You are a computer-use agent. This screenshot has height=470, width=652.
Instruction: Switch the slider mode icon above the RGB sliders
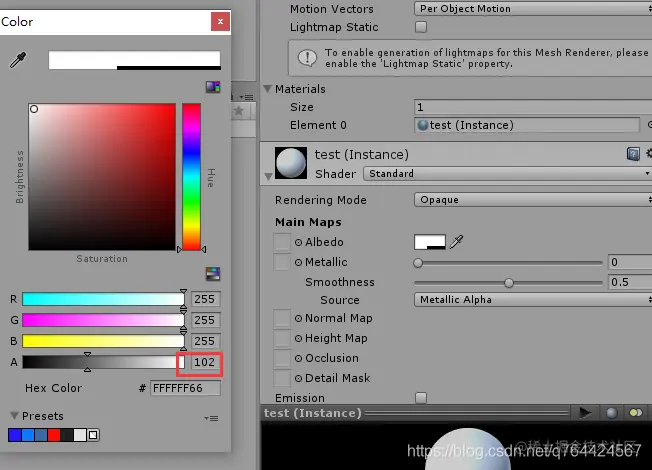click(x=213, y=274)
